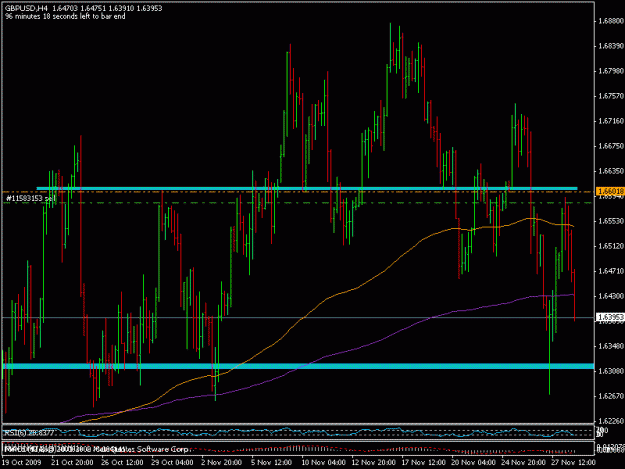The width and height of the screenshot is (625, 469).
Task: Click the '24 Nov 20:00' time label
Action: (x=523, y=463)
